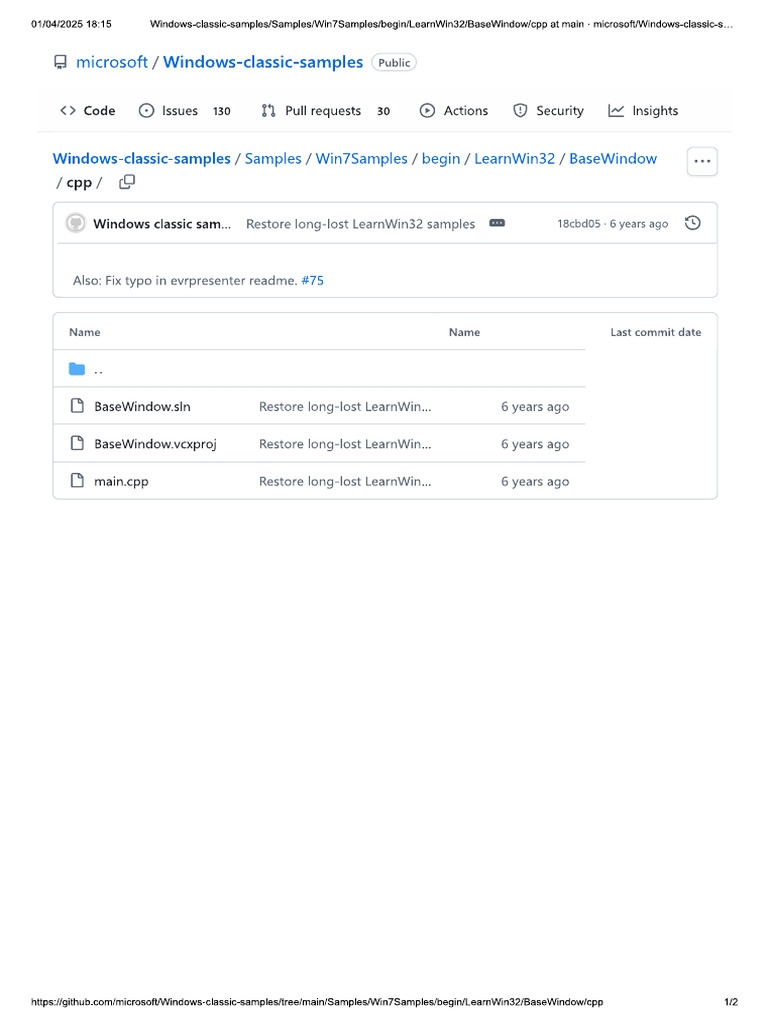768x1024 pixels.
Task: Click the repository icon beside microsoft
Action: [x=60, y=62]
